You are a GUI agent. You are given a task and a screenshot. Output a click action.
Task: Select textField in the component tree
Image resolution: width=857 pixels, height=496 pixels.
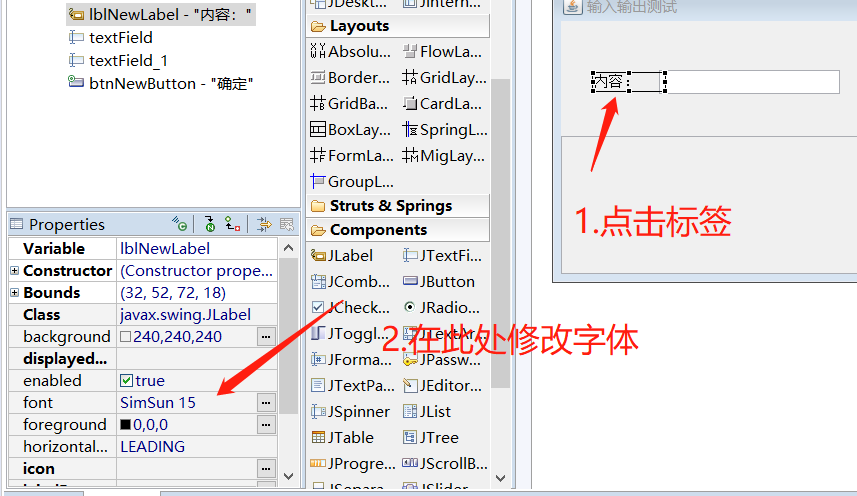110,38
